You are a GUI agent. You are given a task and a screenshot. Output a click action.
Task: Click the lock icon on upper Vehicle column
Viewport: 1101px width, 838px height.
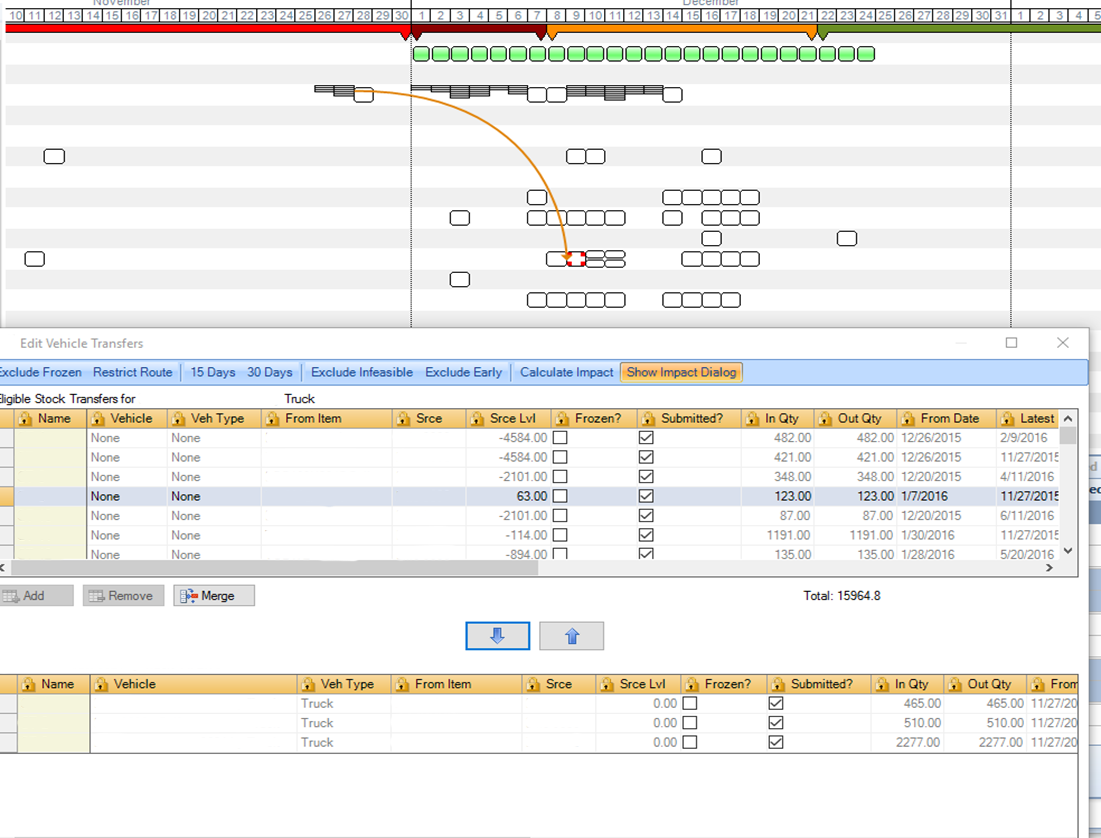[x=98, y=419]
